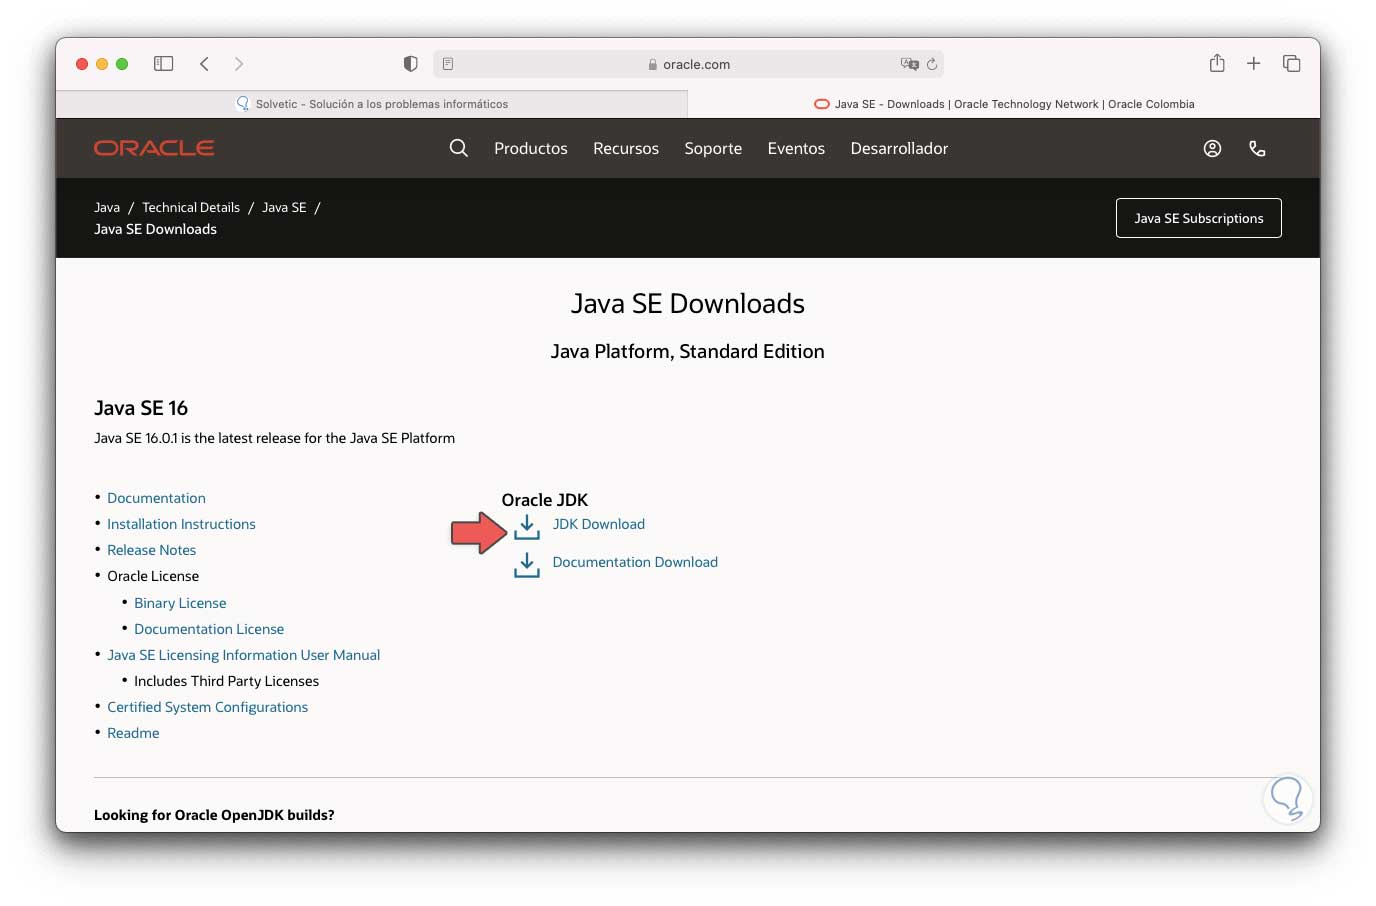Click the Oracle logo

(154, 148)
